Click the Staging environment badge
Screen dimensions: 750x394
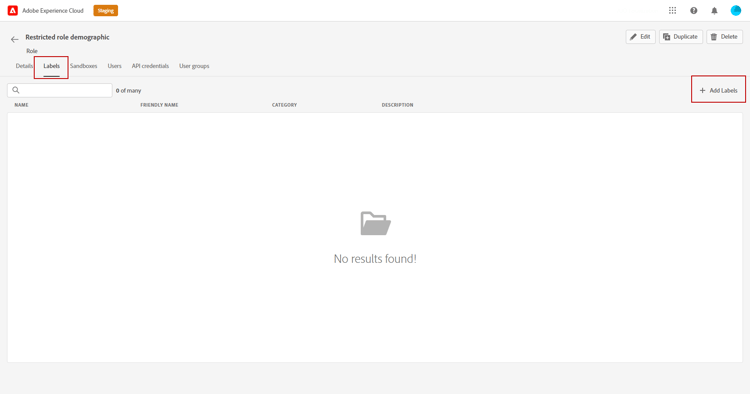[106, 11]
